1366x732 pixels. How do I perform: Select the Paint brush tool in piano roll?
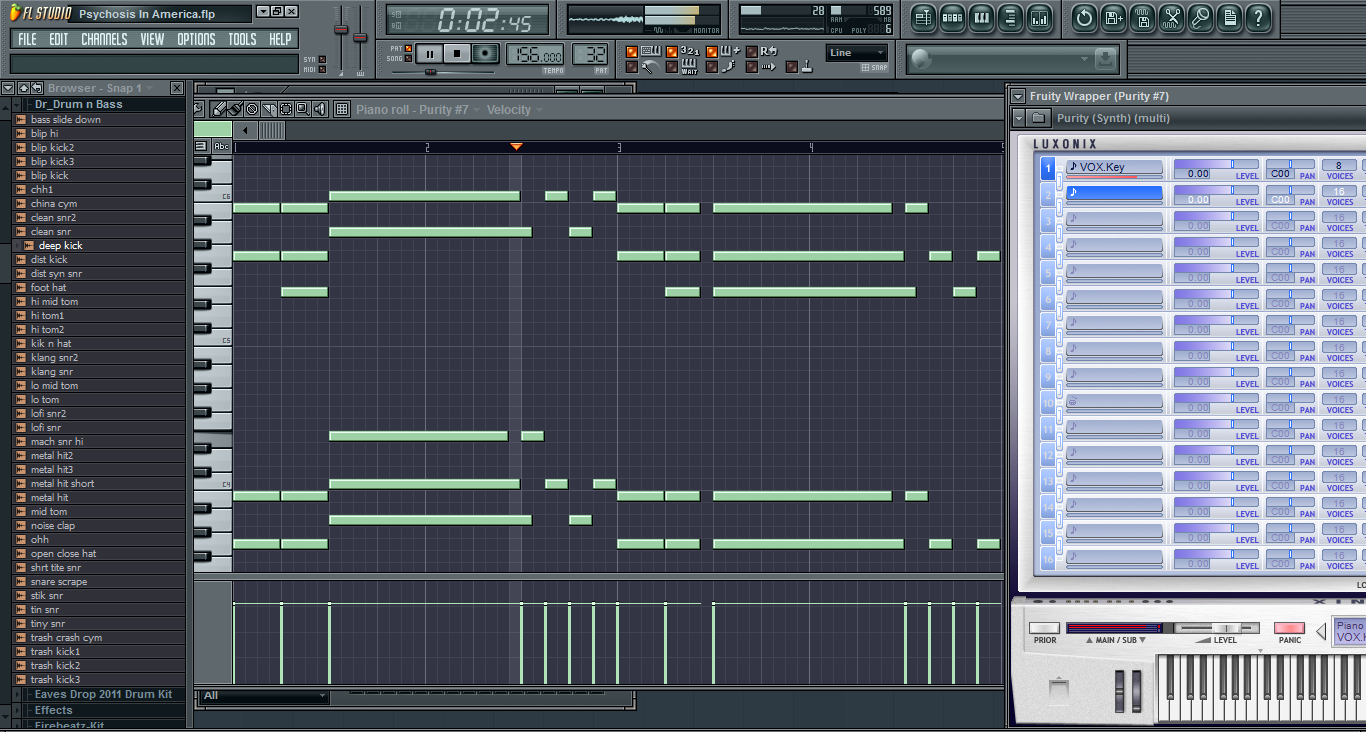tap(235, 109)
